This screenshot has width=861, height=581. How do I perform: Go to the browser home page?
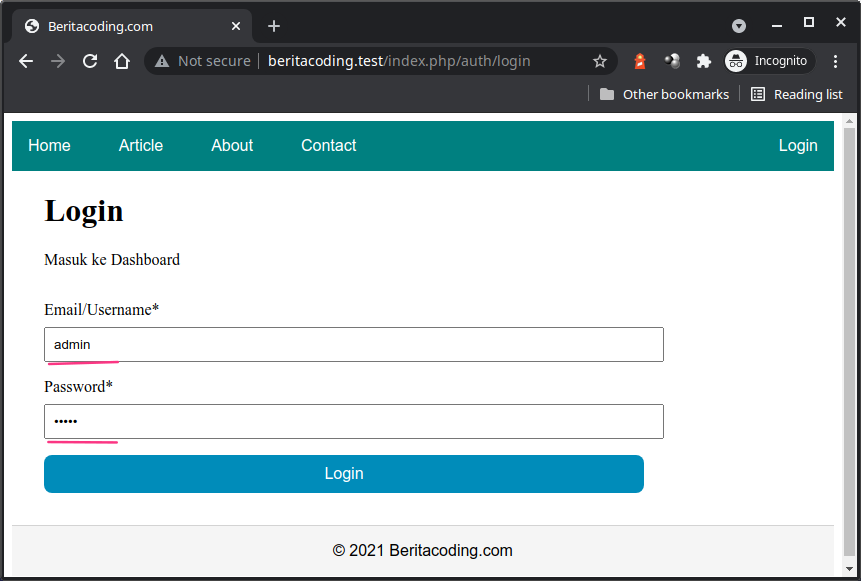(122, 61)
